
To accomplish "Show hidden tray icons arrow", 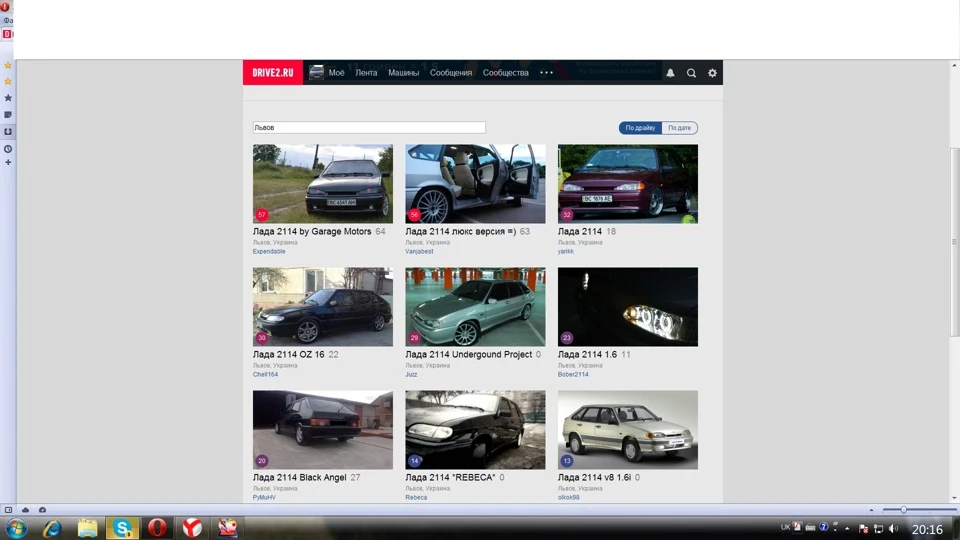I will pyautogui.click(x=847, y=528).
